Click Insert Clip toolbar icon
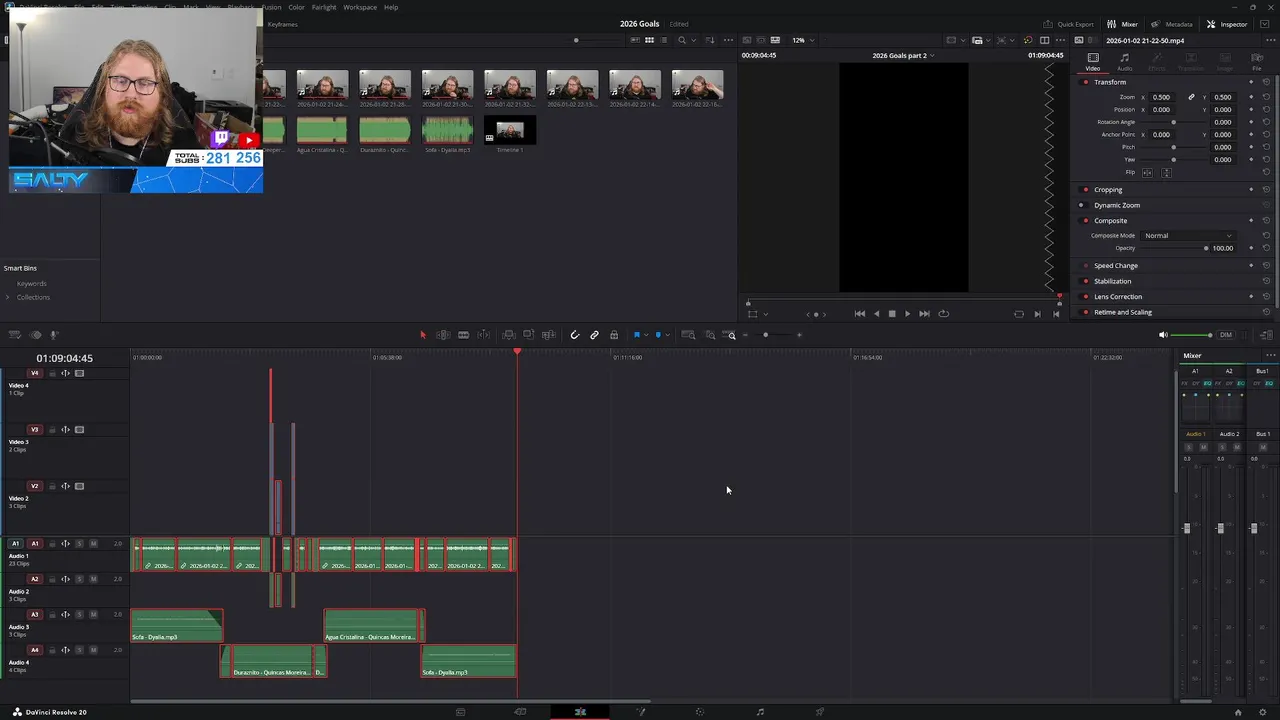The width and height of the screenshot is (1280, 720). pos(508,335)
